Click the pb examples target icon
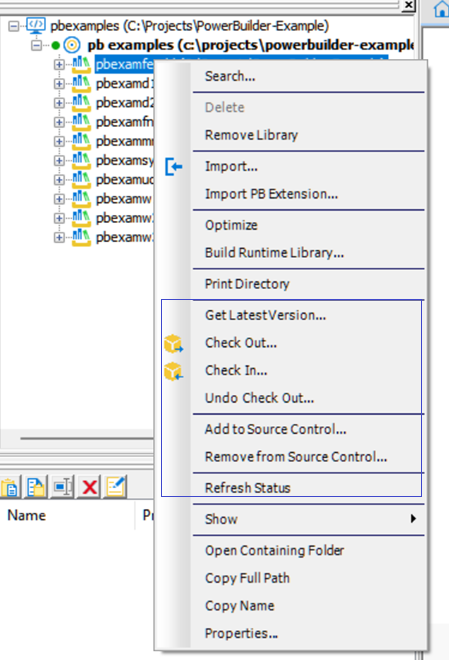This screenshot has height=660, width=449. pos(72,45)
